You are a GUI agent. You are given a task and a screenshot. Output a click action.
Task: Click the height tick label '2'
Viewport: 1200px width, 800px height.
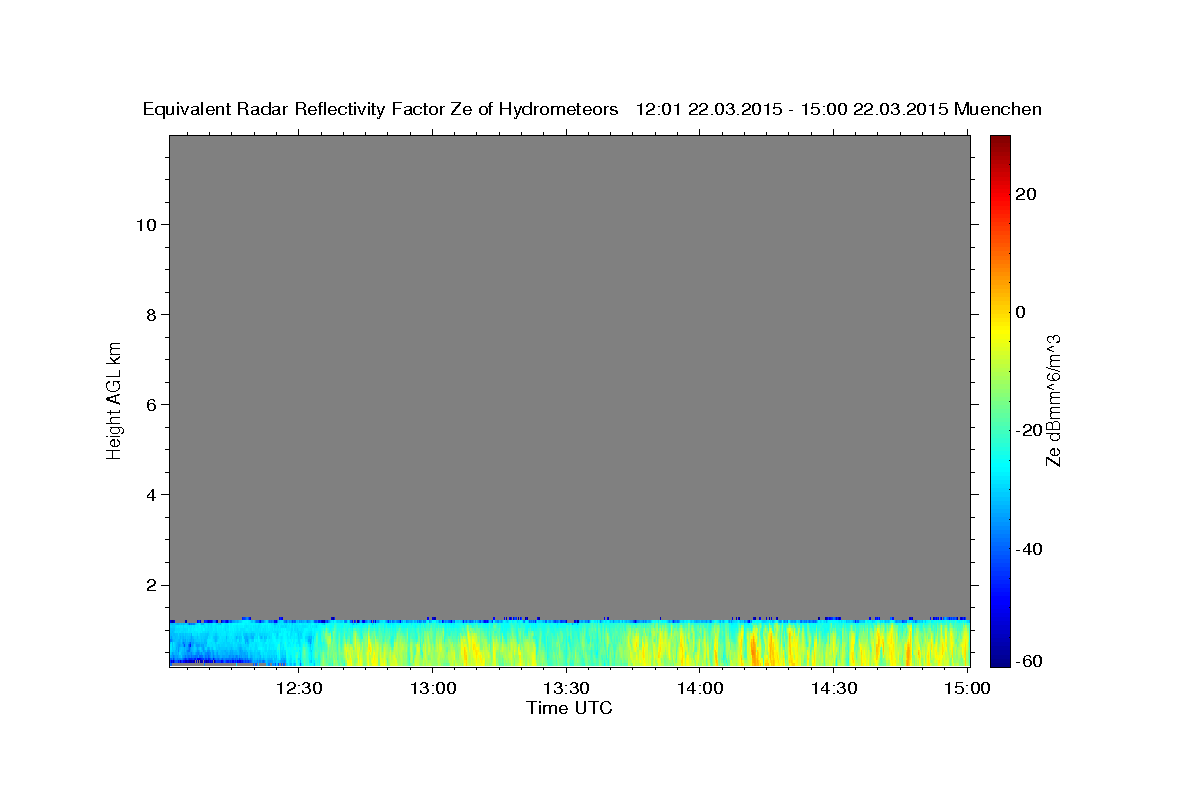[x=149, y=585]
